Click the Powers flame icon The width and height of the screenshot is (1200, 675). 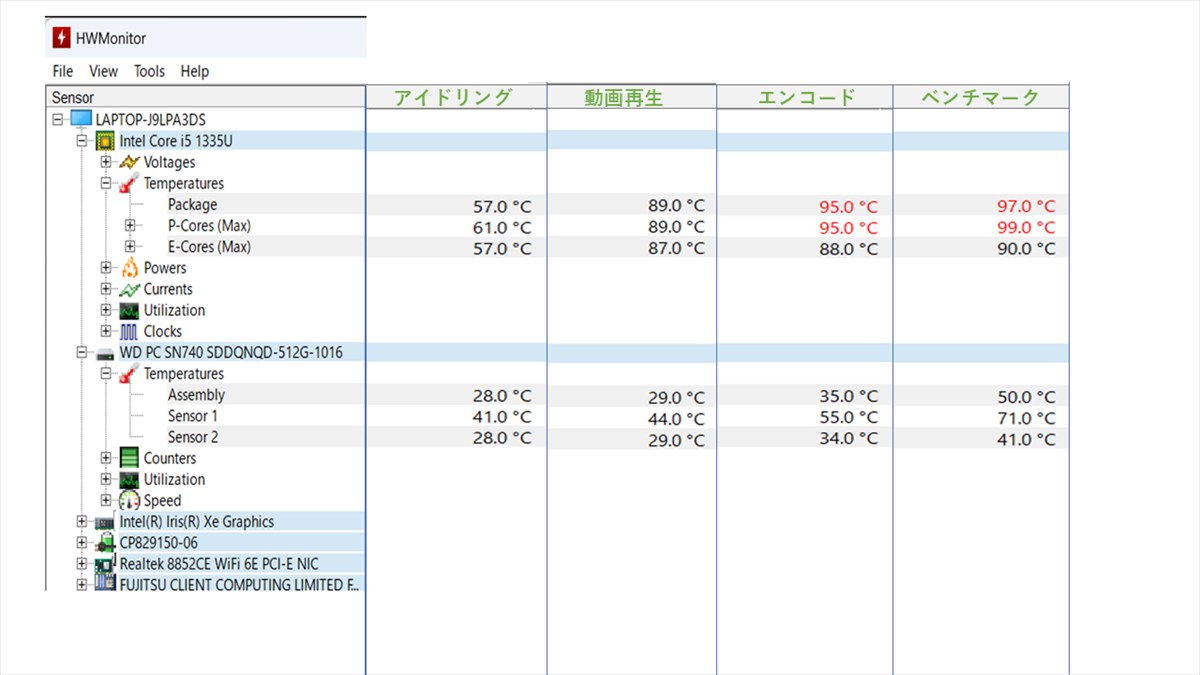[129, 268]
